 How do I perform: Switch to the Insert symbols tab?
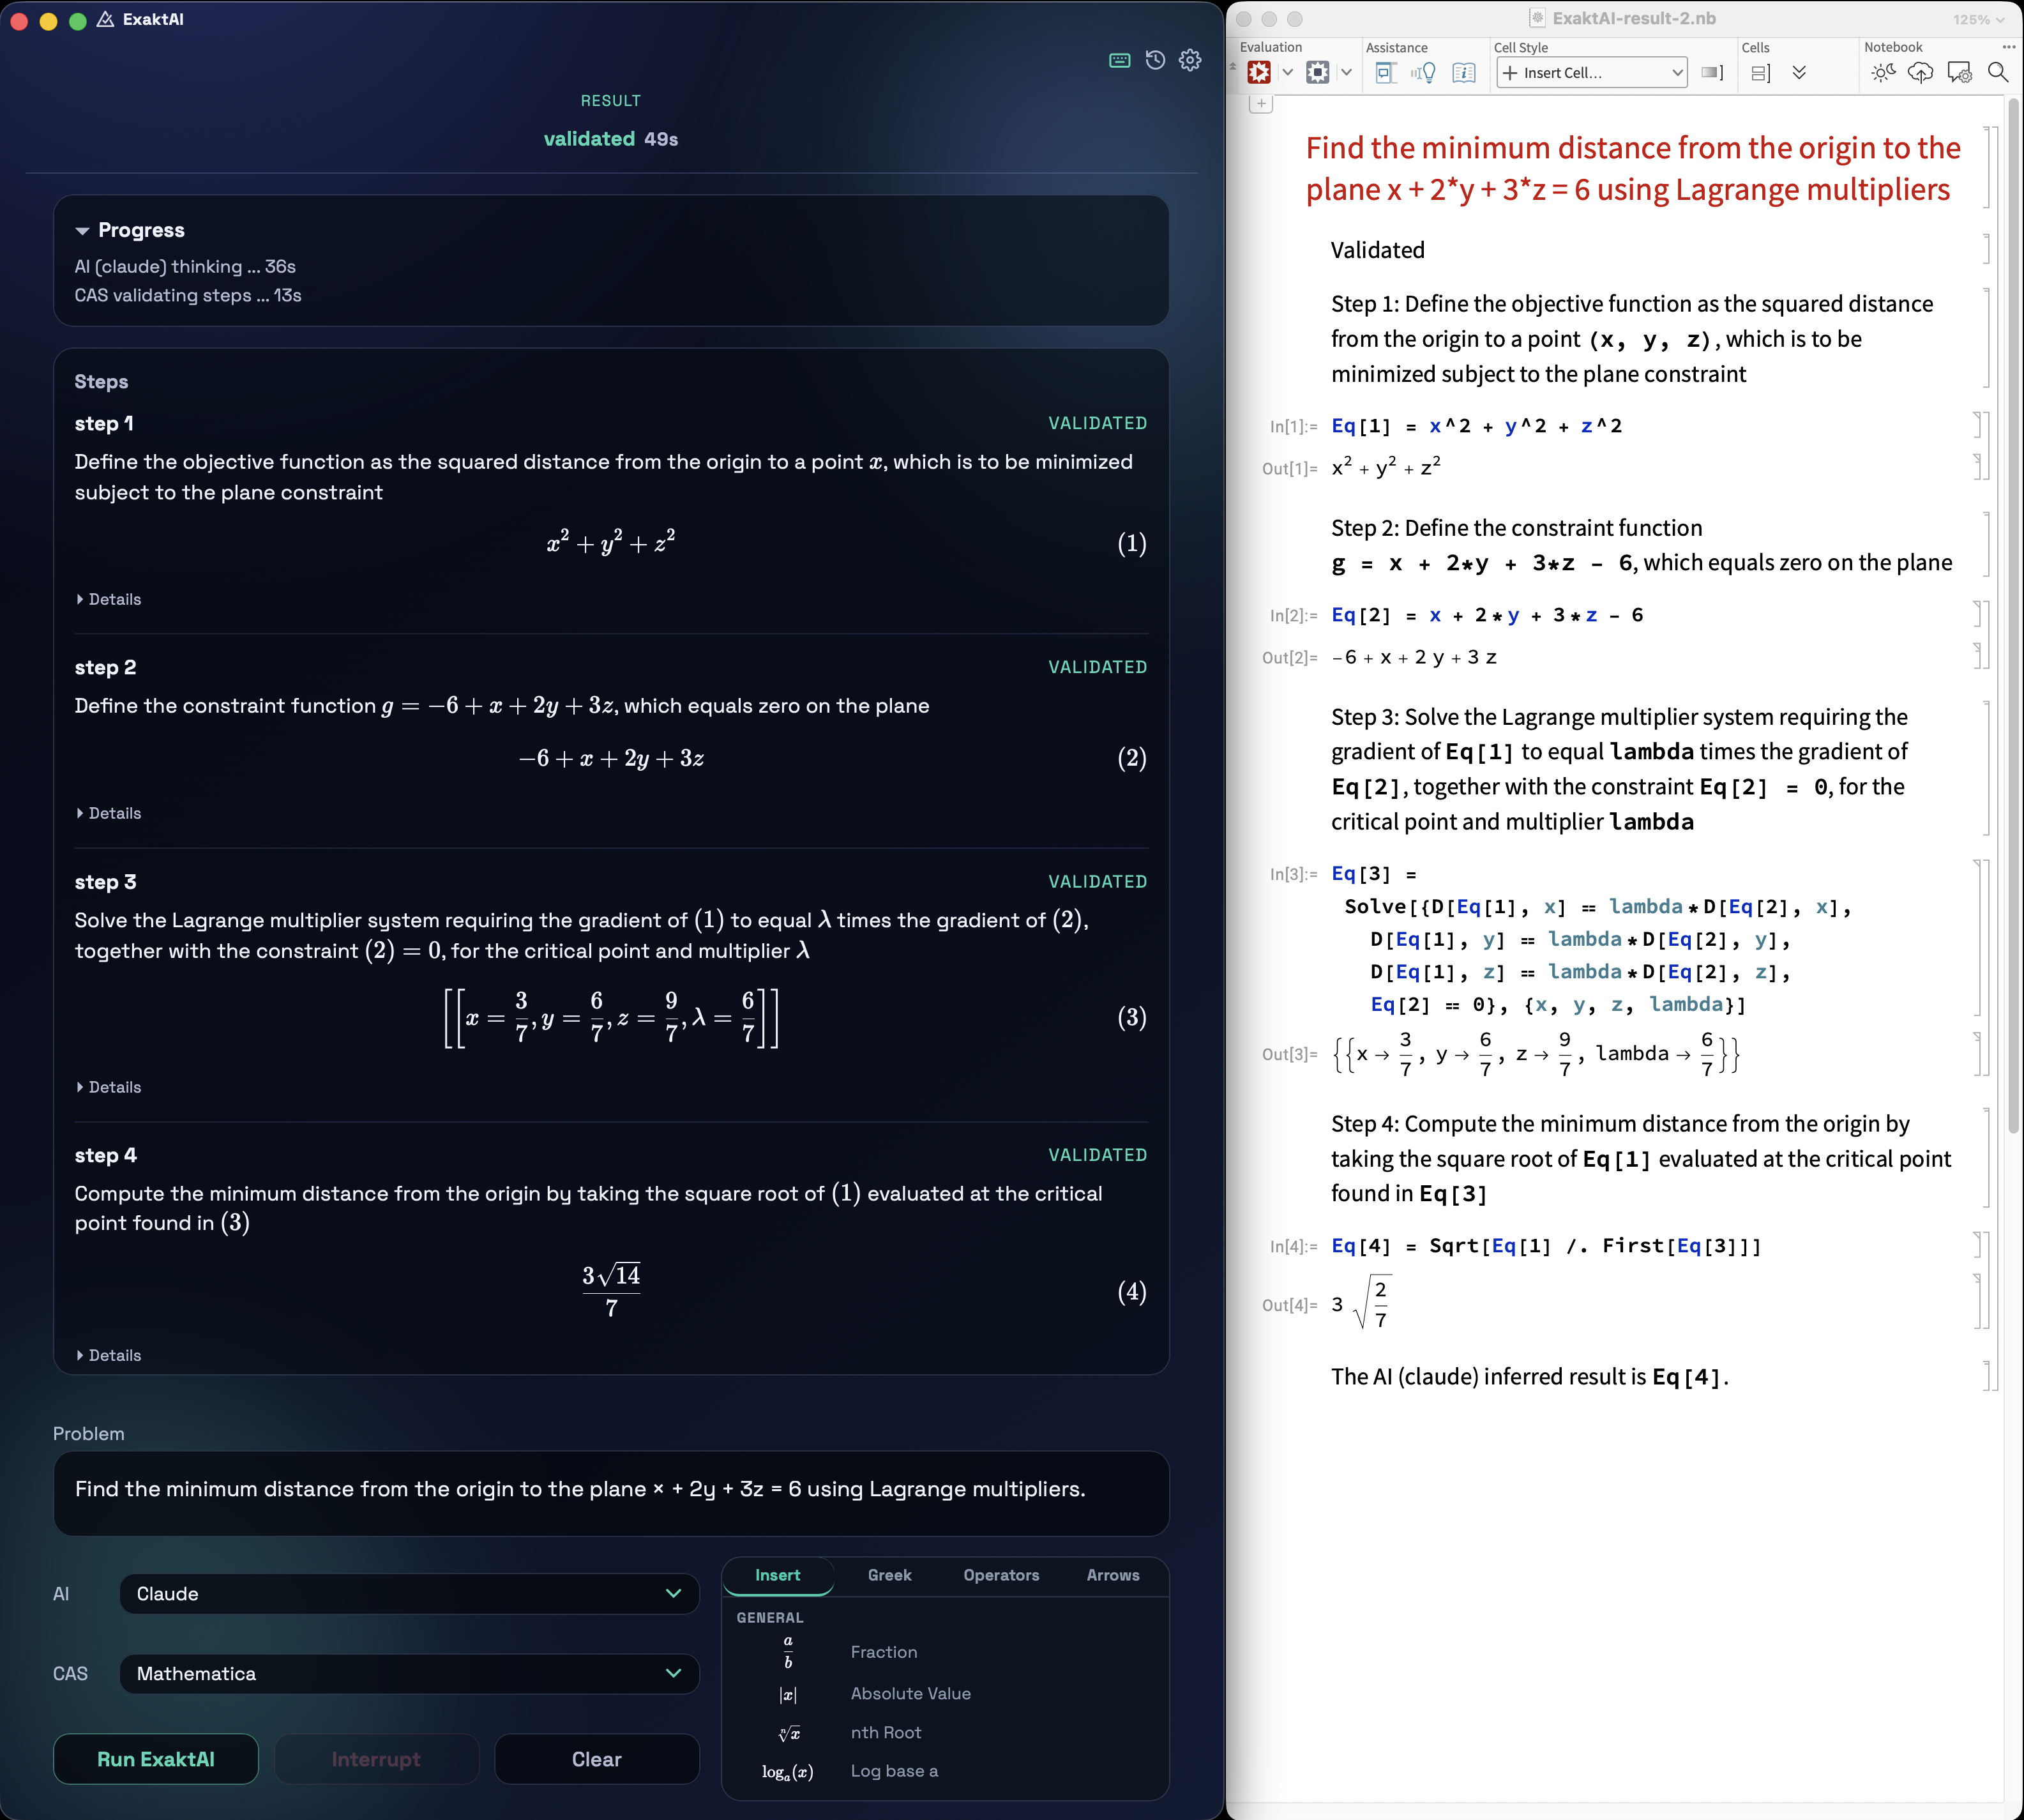pyautogui.click(x=777, y=1575)
